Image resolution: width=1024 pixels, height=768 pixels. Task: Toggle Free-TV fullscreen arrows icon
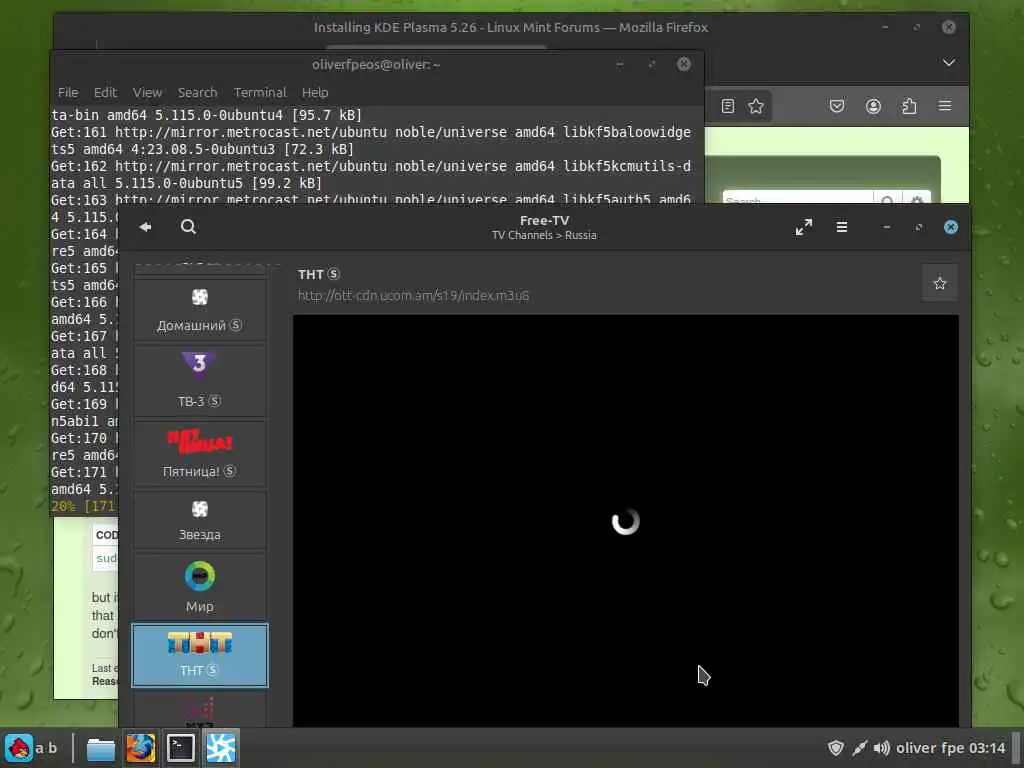pos(804,227)
